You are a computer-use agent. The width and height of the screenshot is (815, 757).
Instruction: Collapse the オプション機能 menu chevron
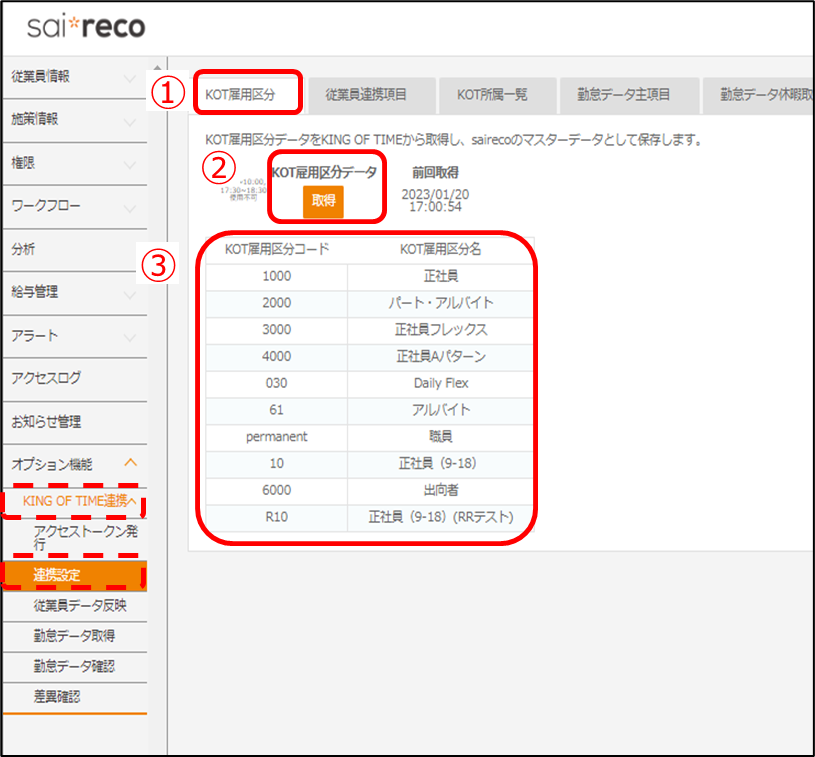(130, 462)
